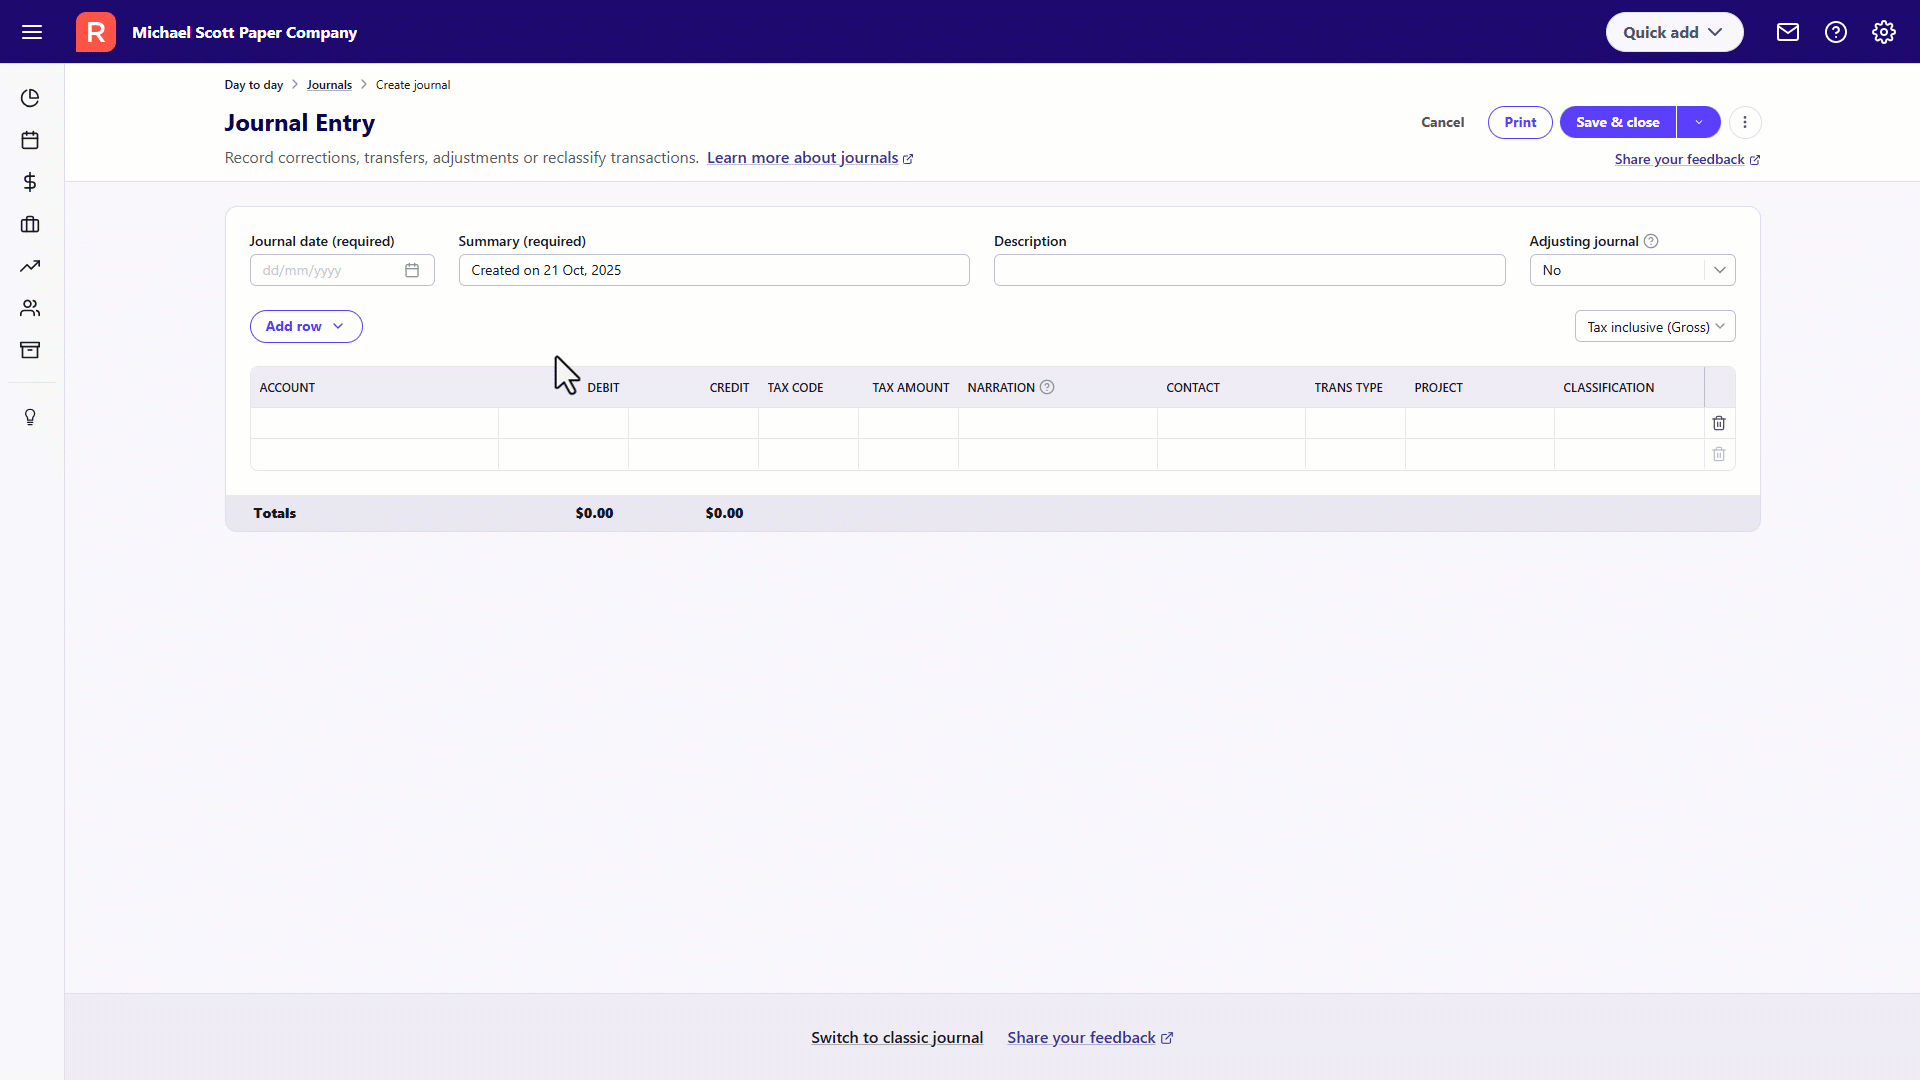Open the Adjusting journal dropdown

pos(1631,270)
